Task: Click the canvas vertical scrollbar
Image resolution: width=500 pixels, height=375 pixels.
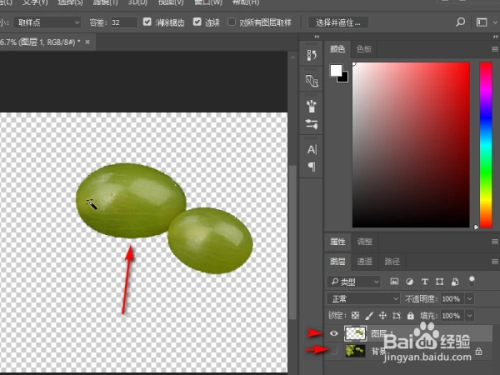Action: [293, 242]
